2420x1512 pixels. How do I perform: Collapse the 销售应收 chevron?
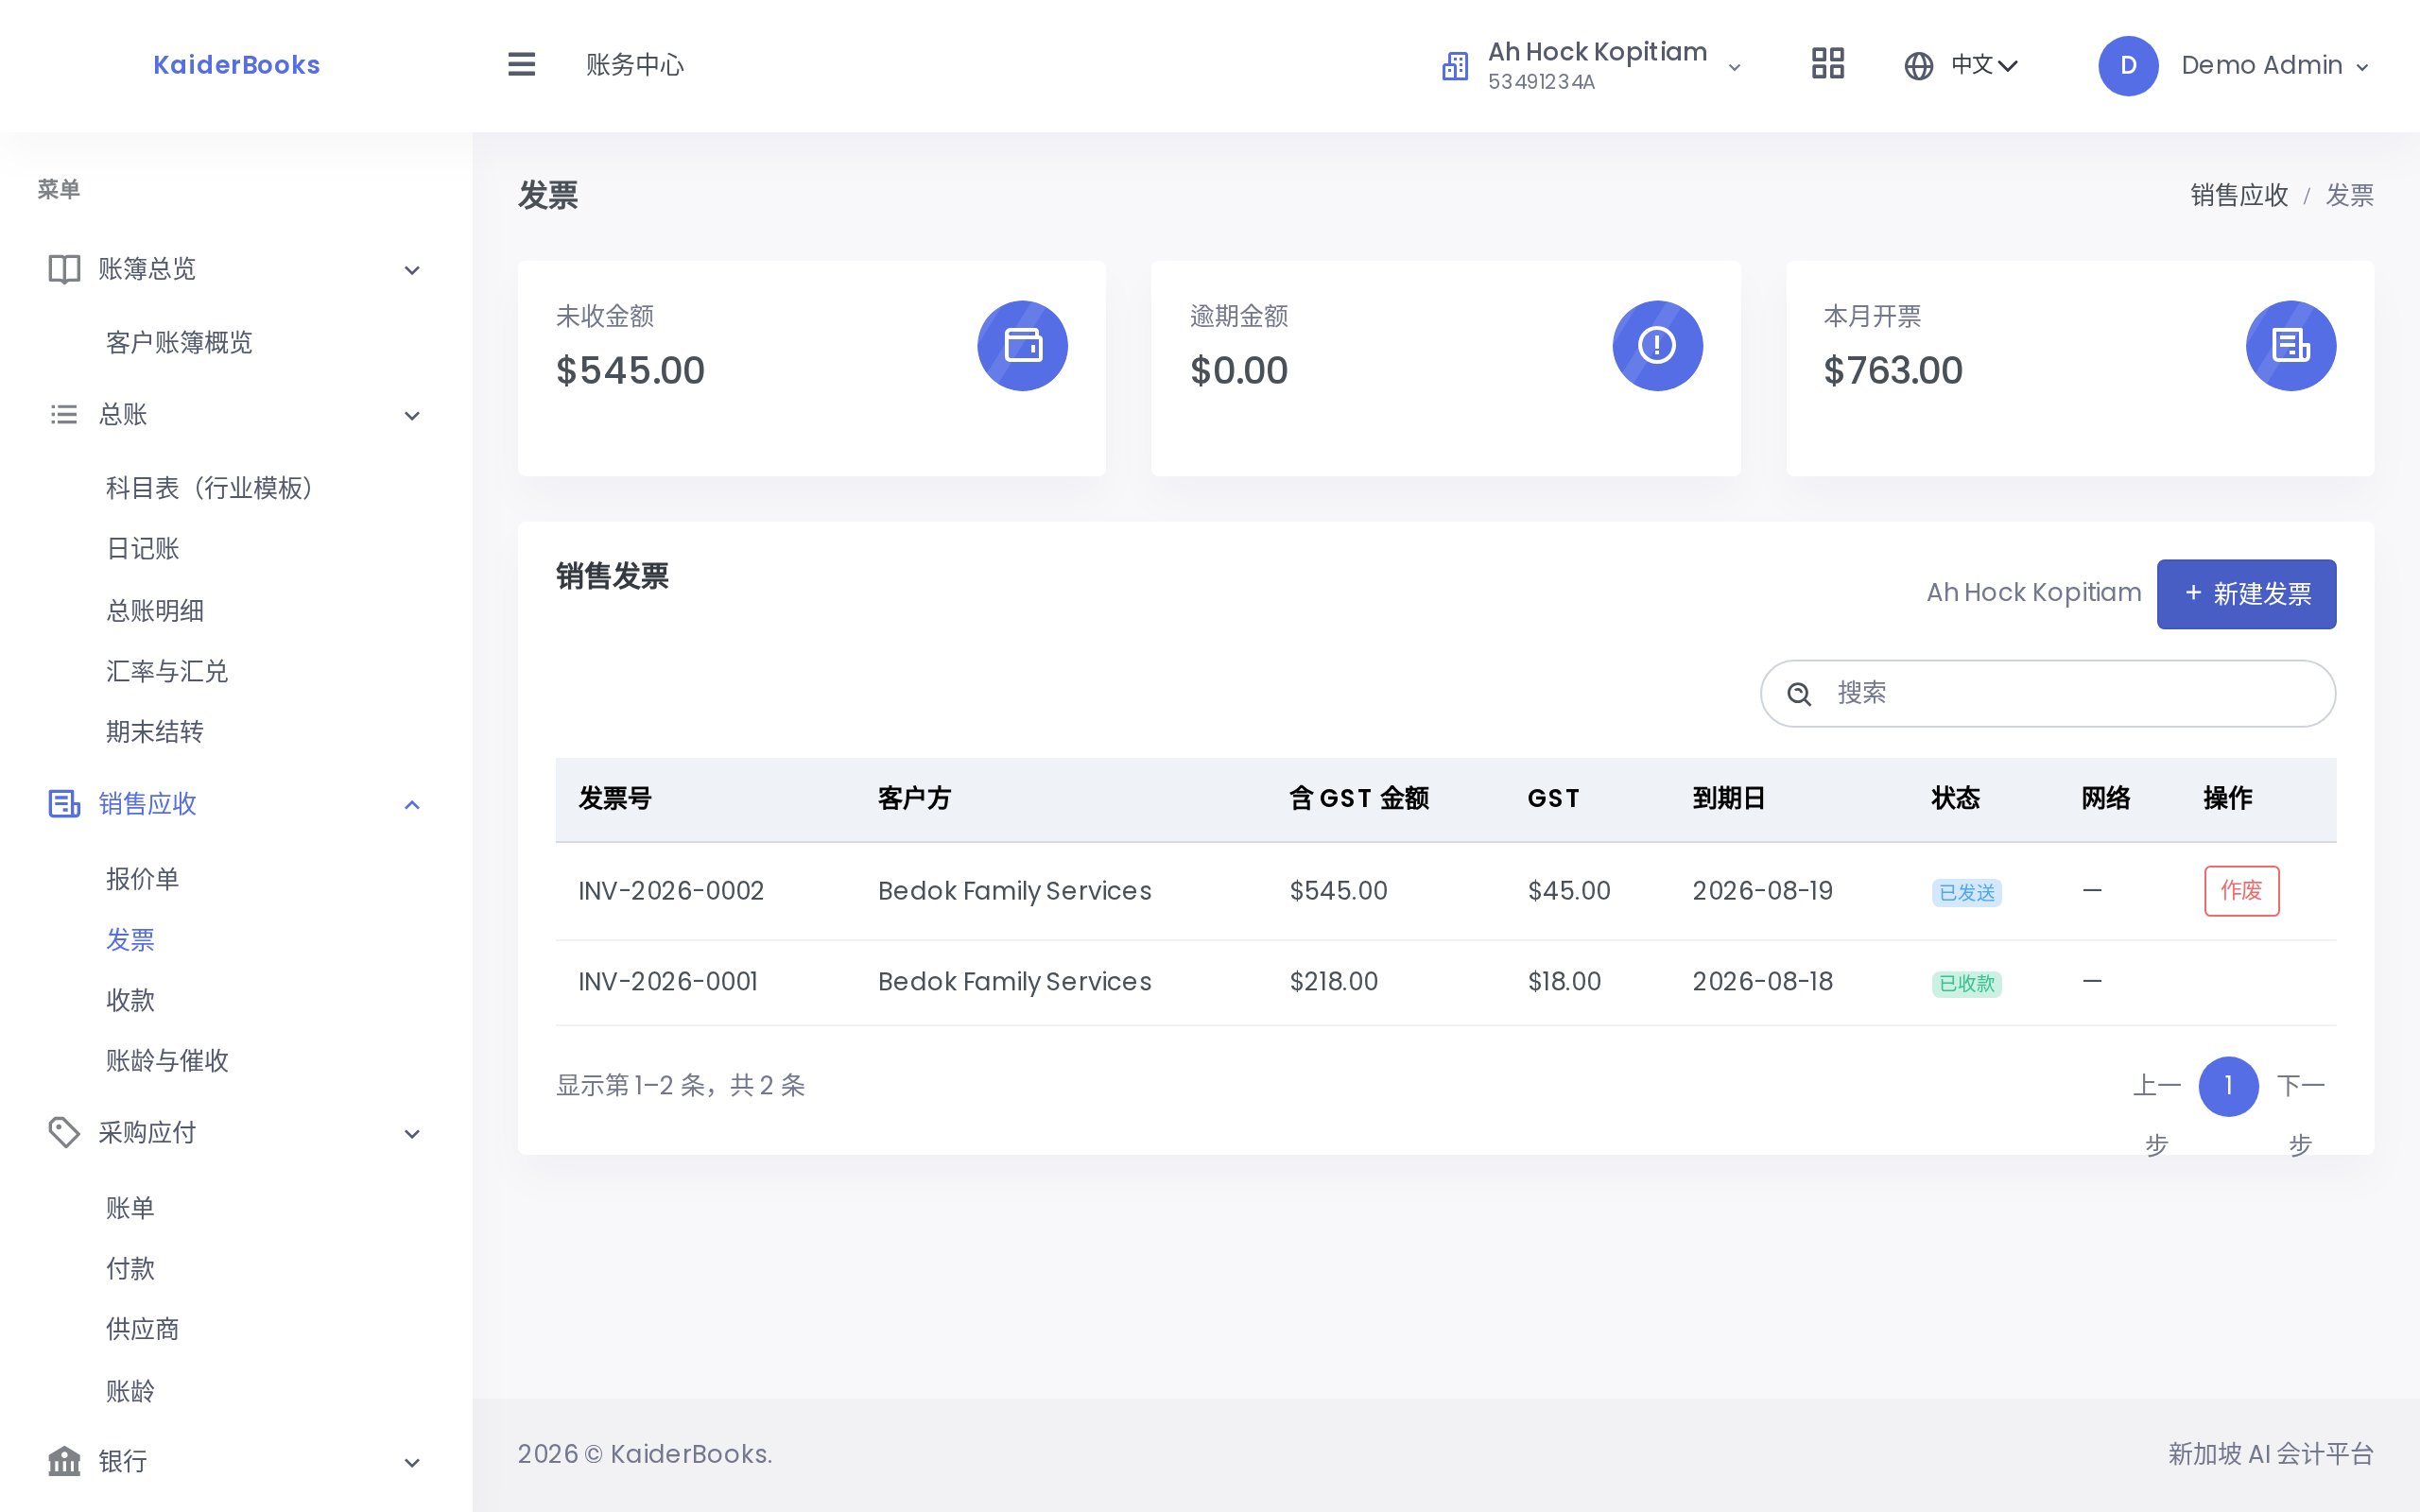point(412,805)
